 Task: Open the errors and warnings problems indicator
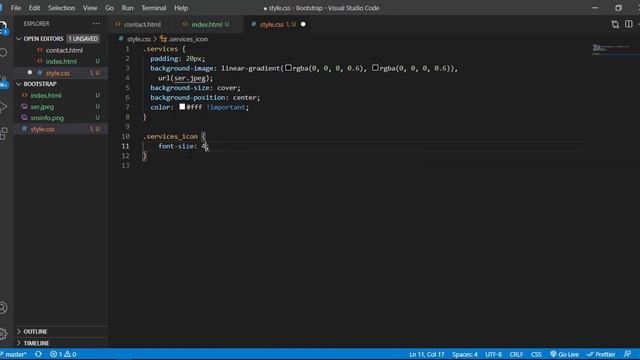(63, 354)
